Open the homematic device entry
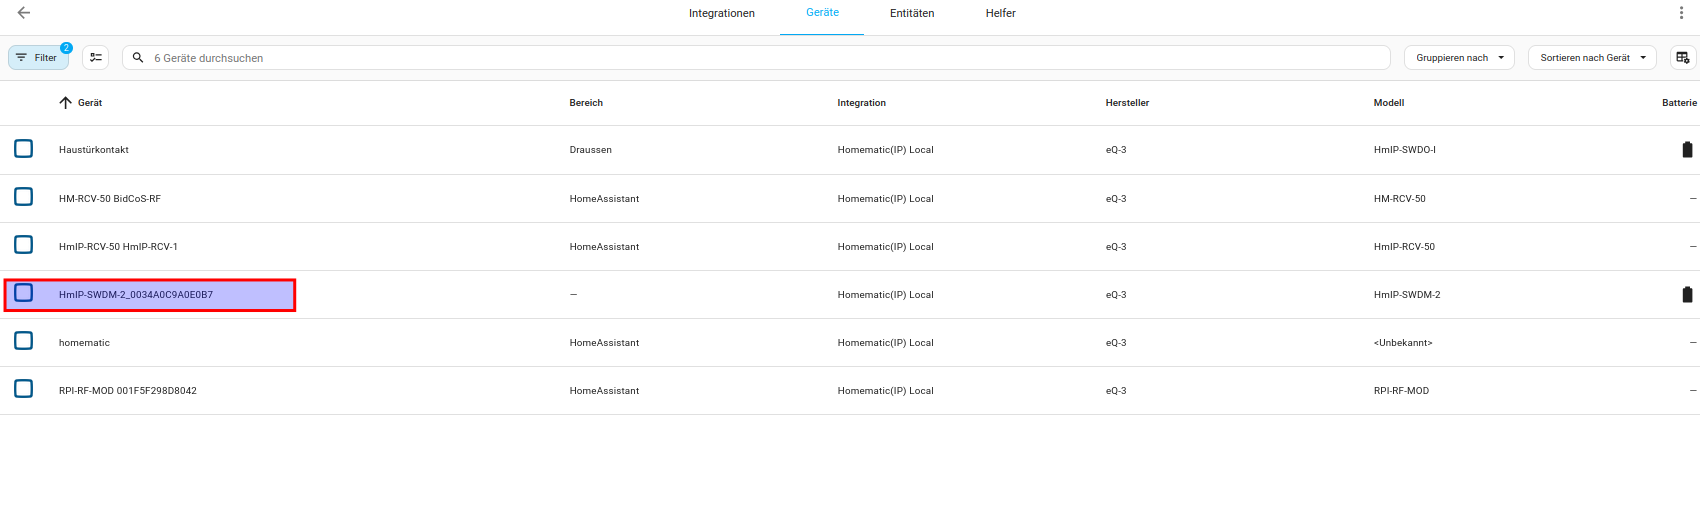Viewport: 1700px width, 508px height. 85,343
